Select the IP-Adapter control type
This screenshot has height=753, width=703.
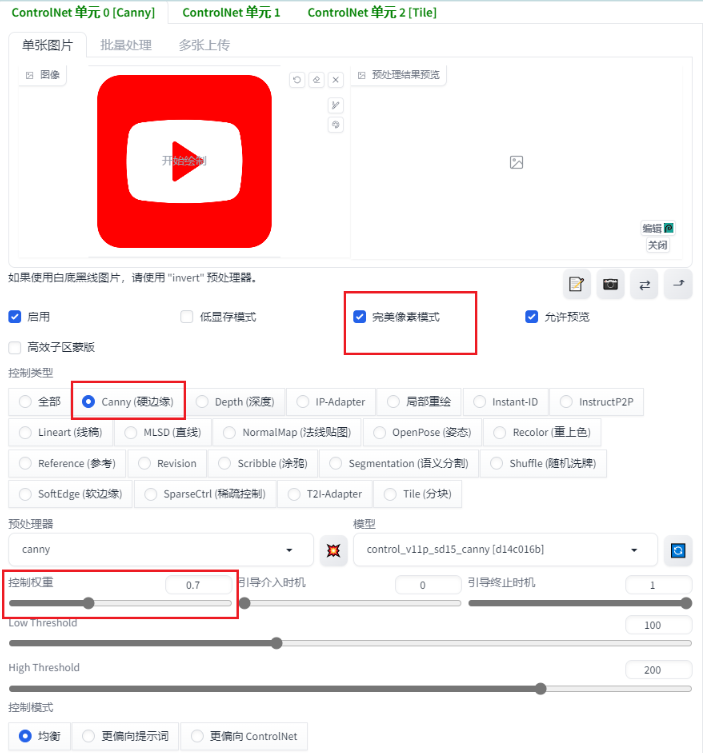coord(331,402)
